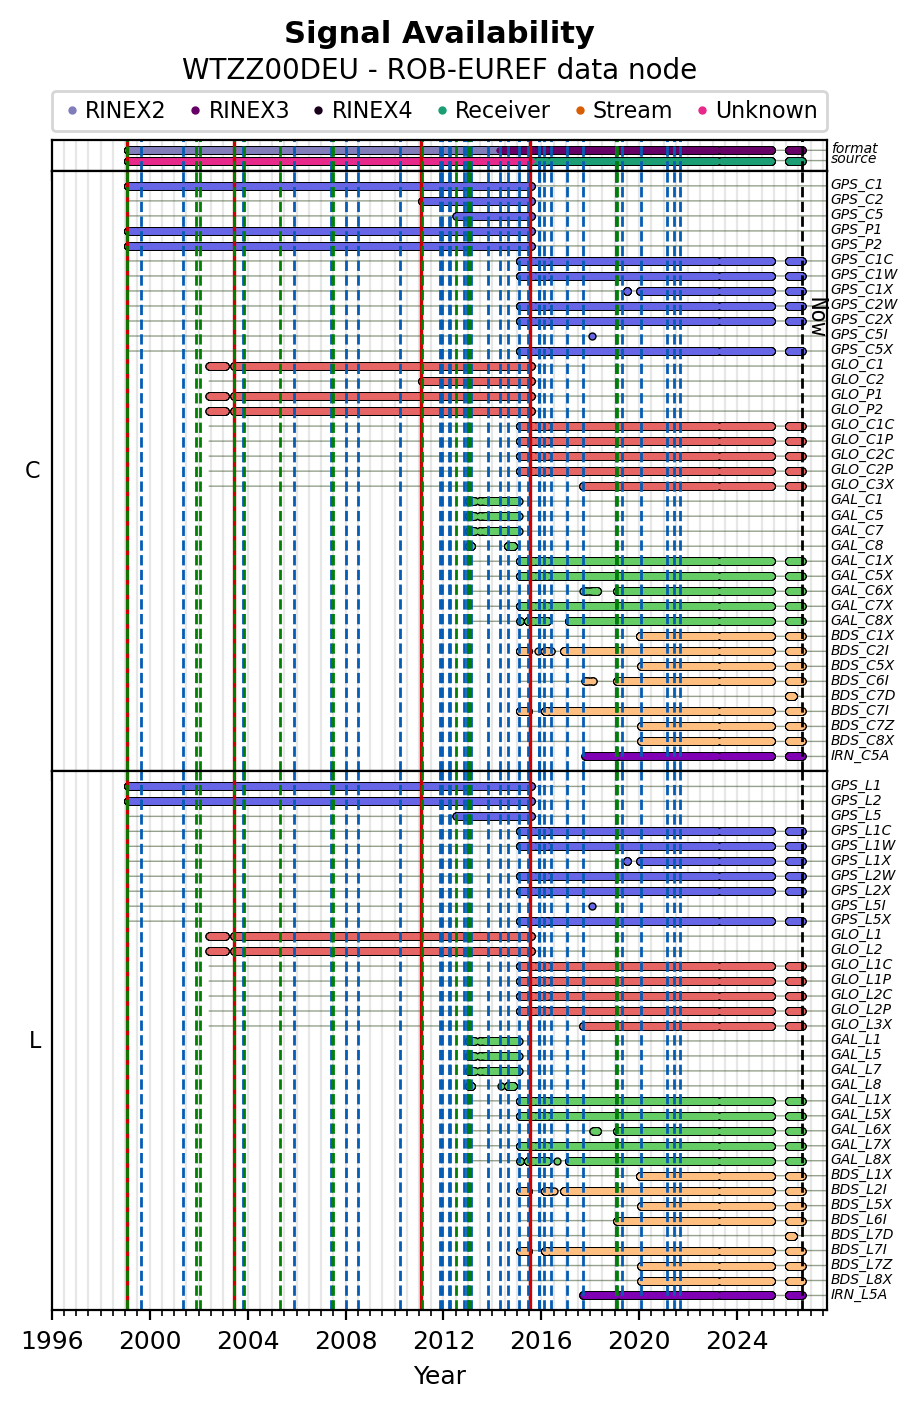
Task: Click the RINEX4 legend entry
Action: [364, 111]
